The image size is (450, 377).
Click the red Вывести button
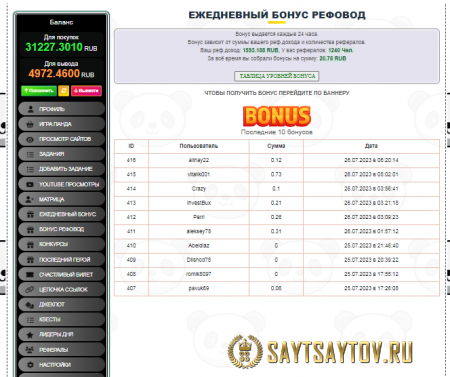point(86,91)
